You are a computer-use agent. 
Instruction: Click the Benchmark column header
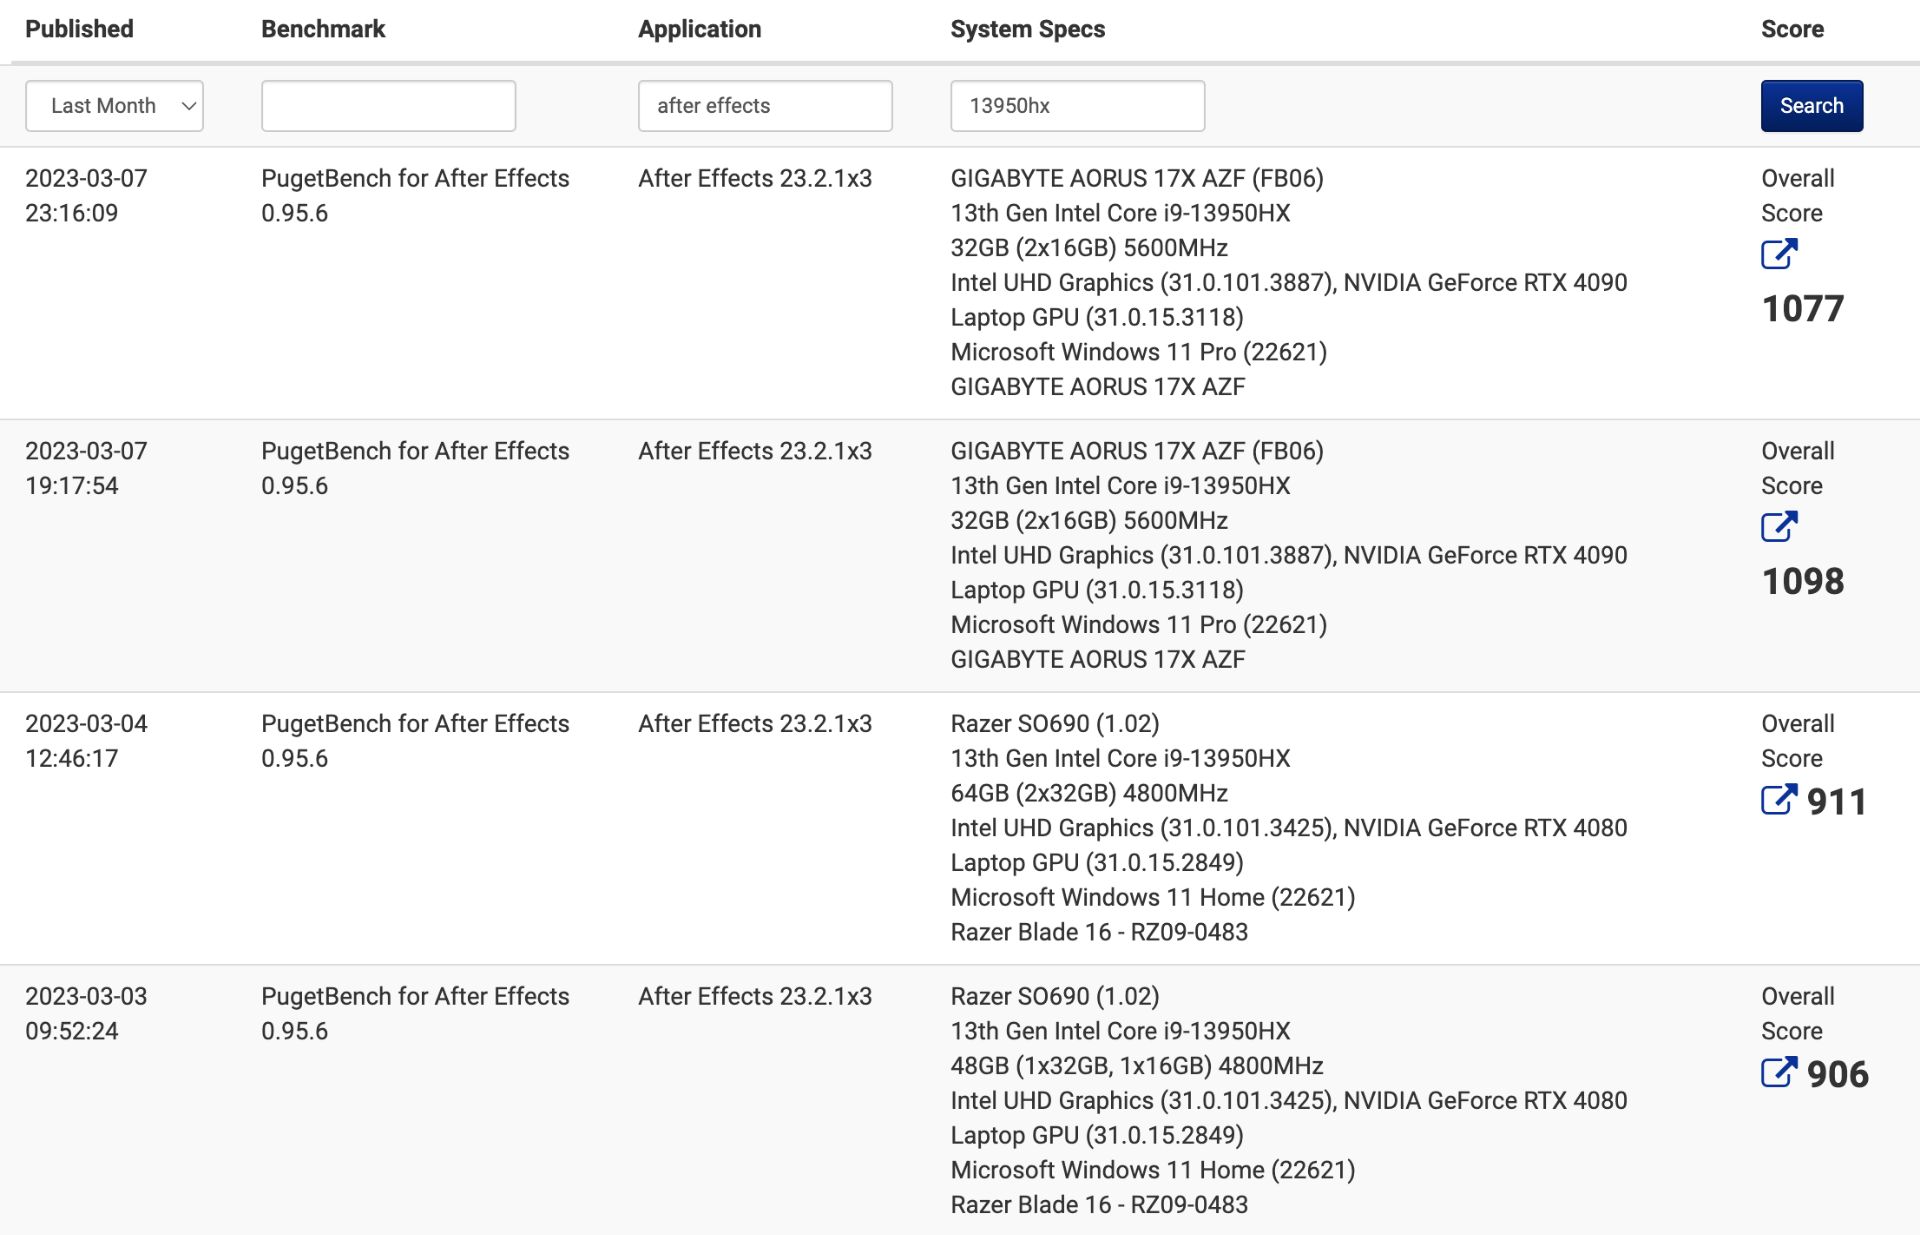[325, 27]
